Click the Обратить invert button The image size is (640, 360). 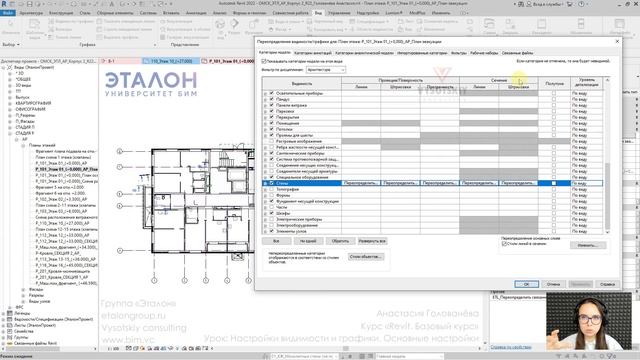tap(340, 241)
